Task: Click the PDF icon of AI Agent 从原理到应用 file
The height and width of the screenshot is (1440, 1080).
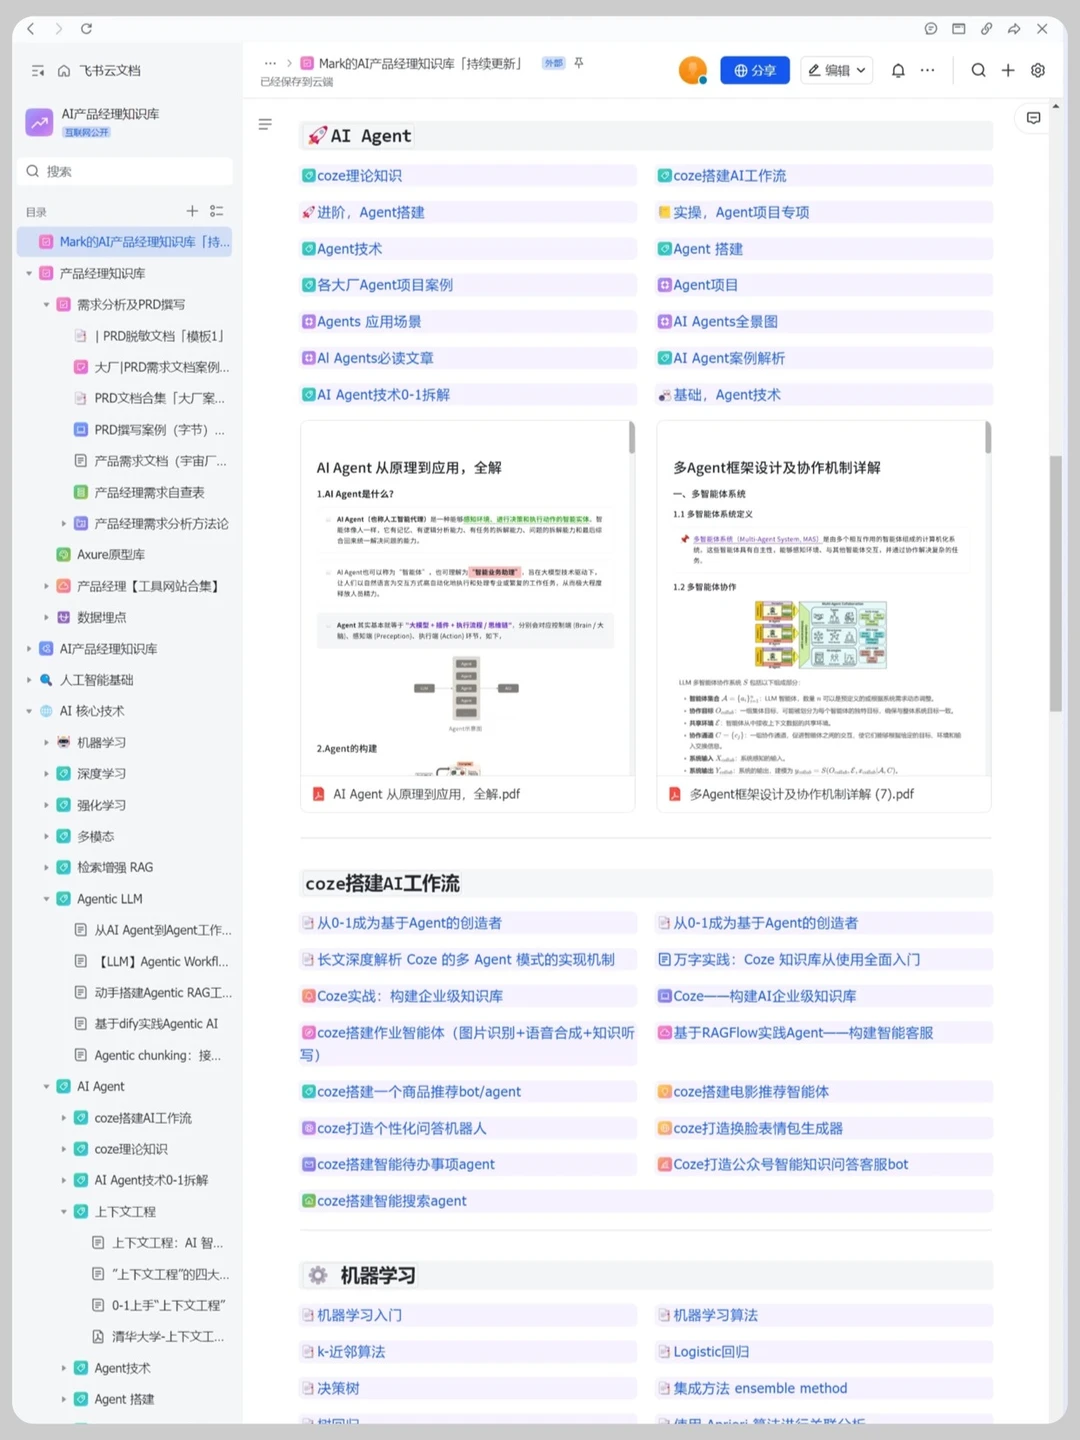Action: click(x=318, y=794)
